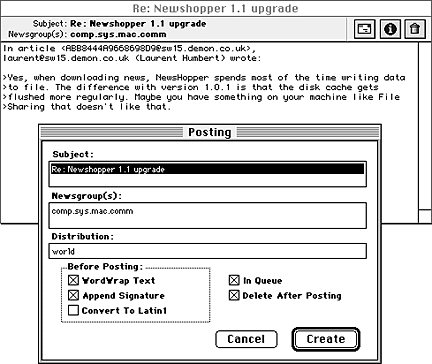Click the 'In article' message-ID line
This screenshot has width=432, height=364.
(129, 48)
